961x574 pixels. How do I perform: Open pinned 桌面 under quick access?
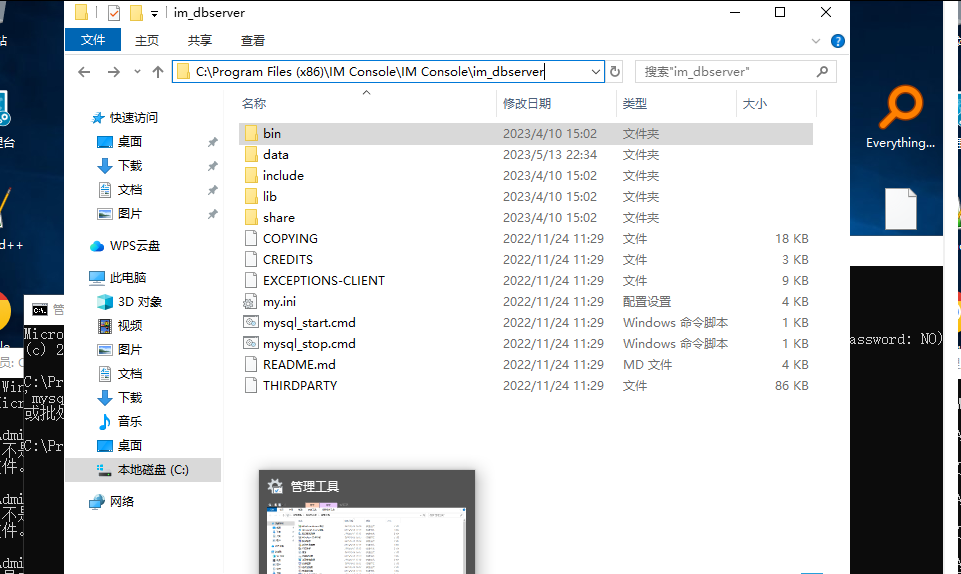coord(129,142)
